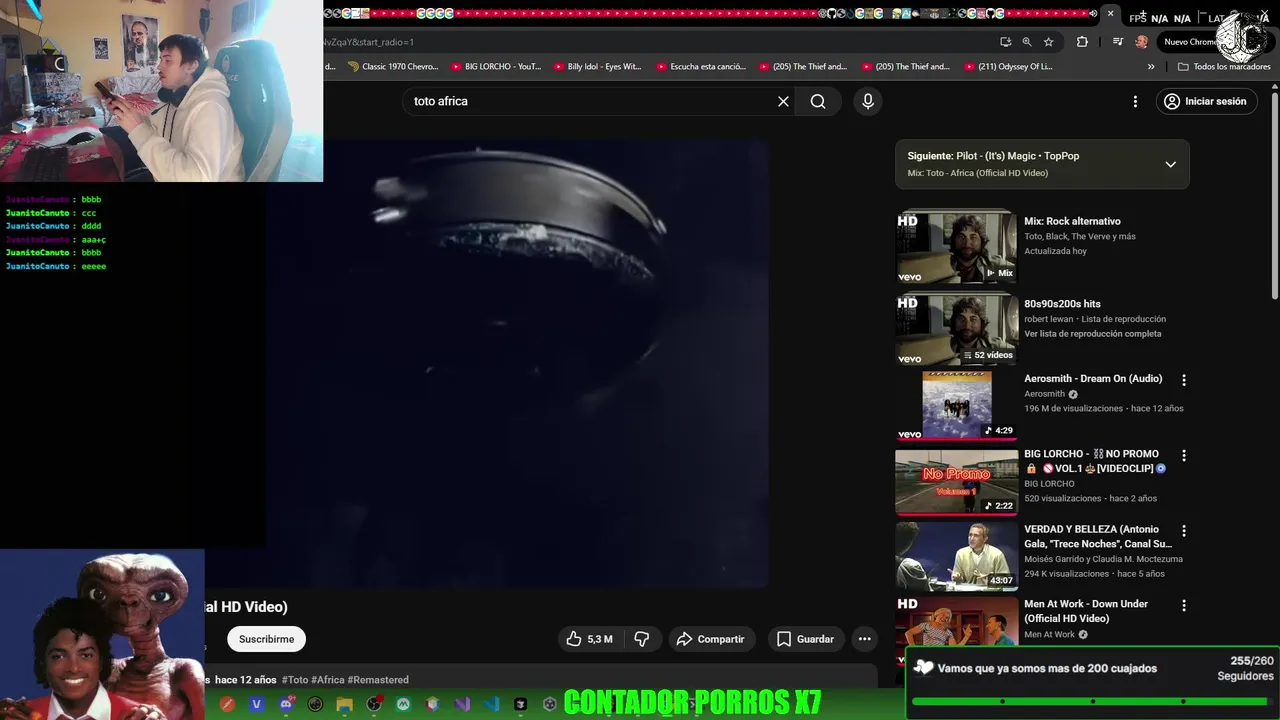Open 80s90s200s hits playlist thumbnail

coord(956,329)
